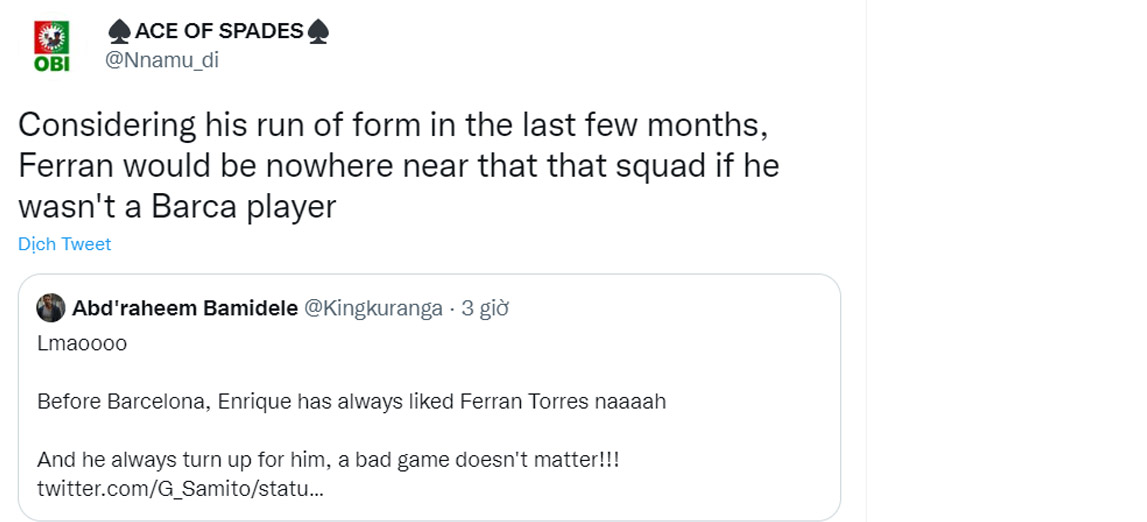Viewport: 1147px width, 522px height.
Task: Open the ACE OF SPADES profile name
Action: pyautogui.click(x=219, y=32)
